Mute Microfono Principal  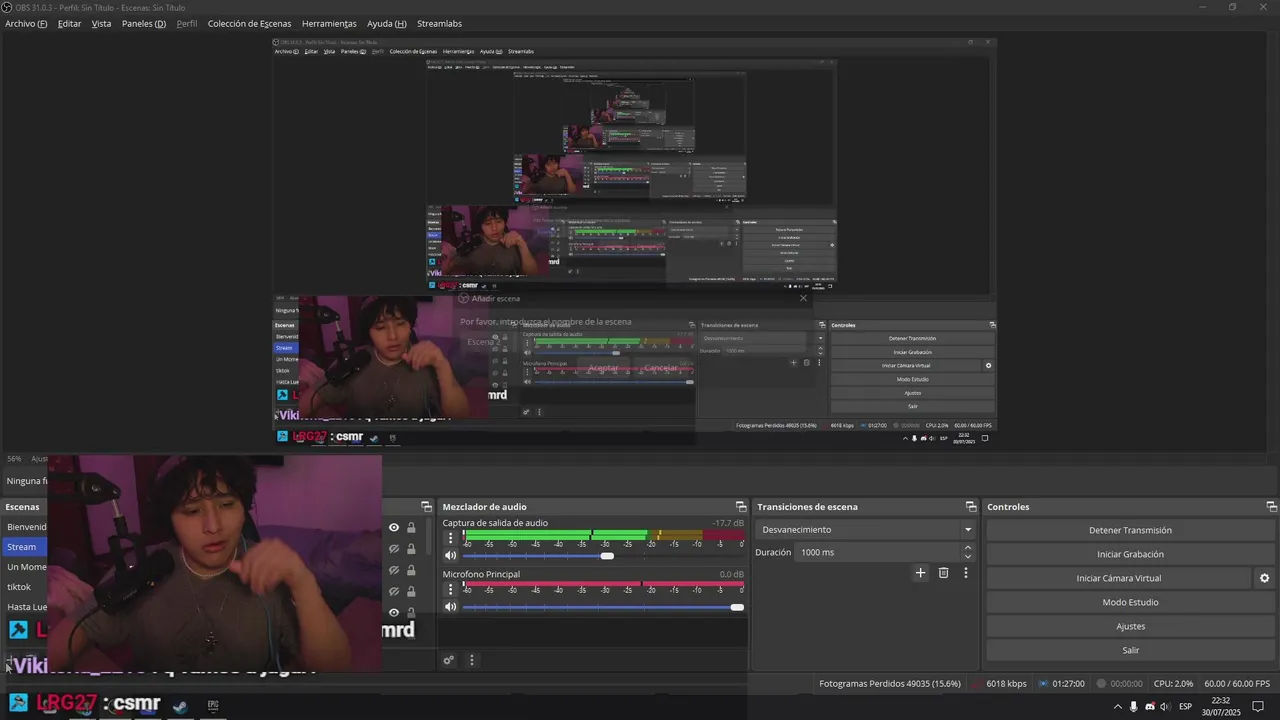pos(450,607)
